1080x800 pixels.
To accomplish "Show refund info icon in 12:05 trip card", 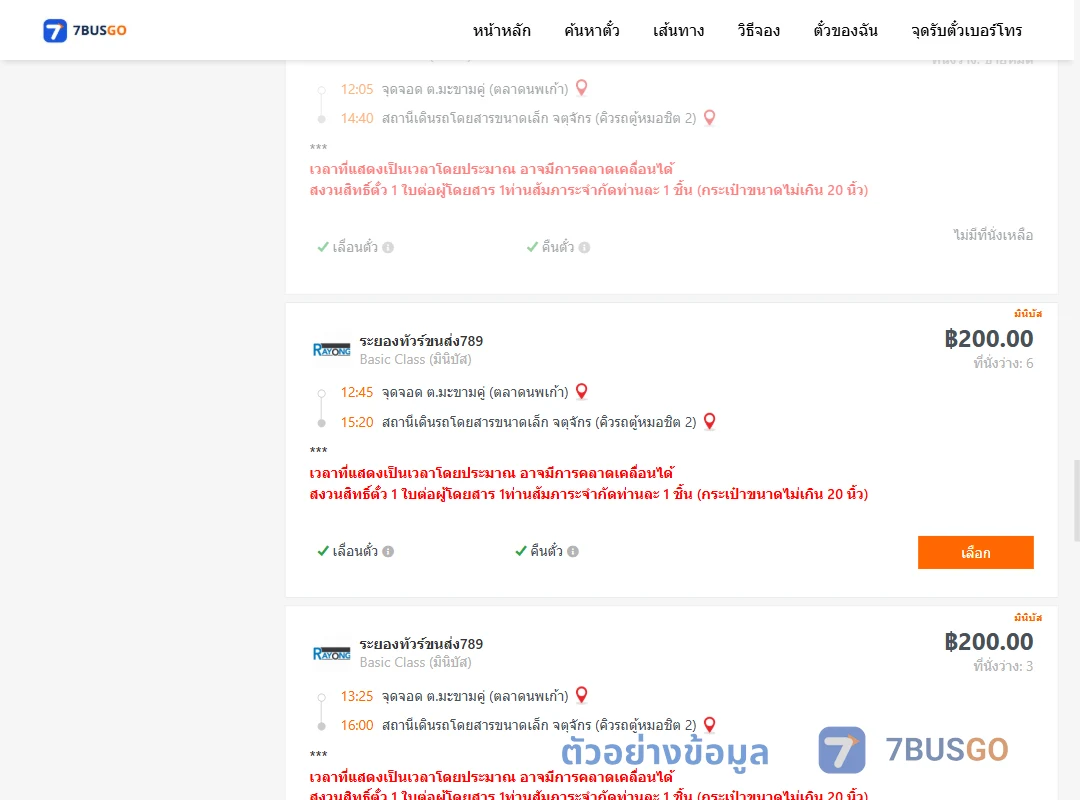I will point(584,247).
